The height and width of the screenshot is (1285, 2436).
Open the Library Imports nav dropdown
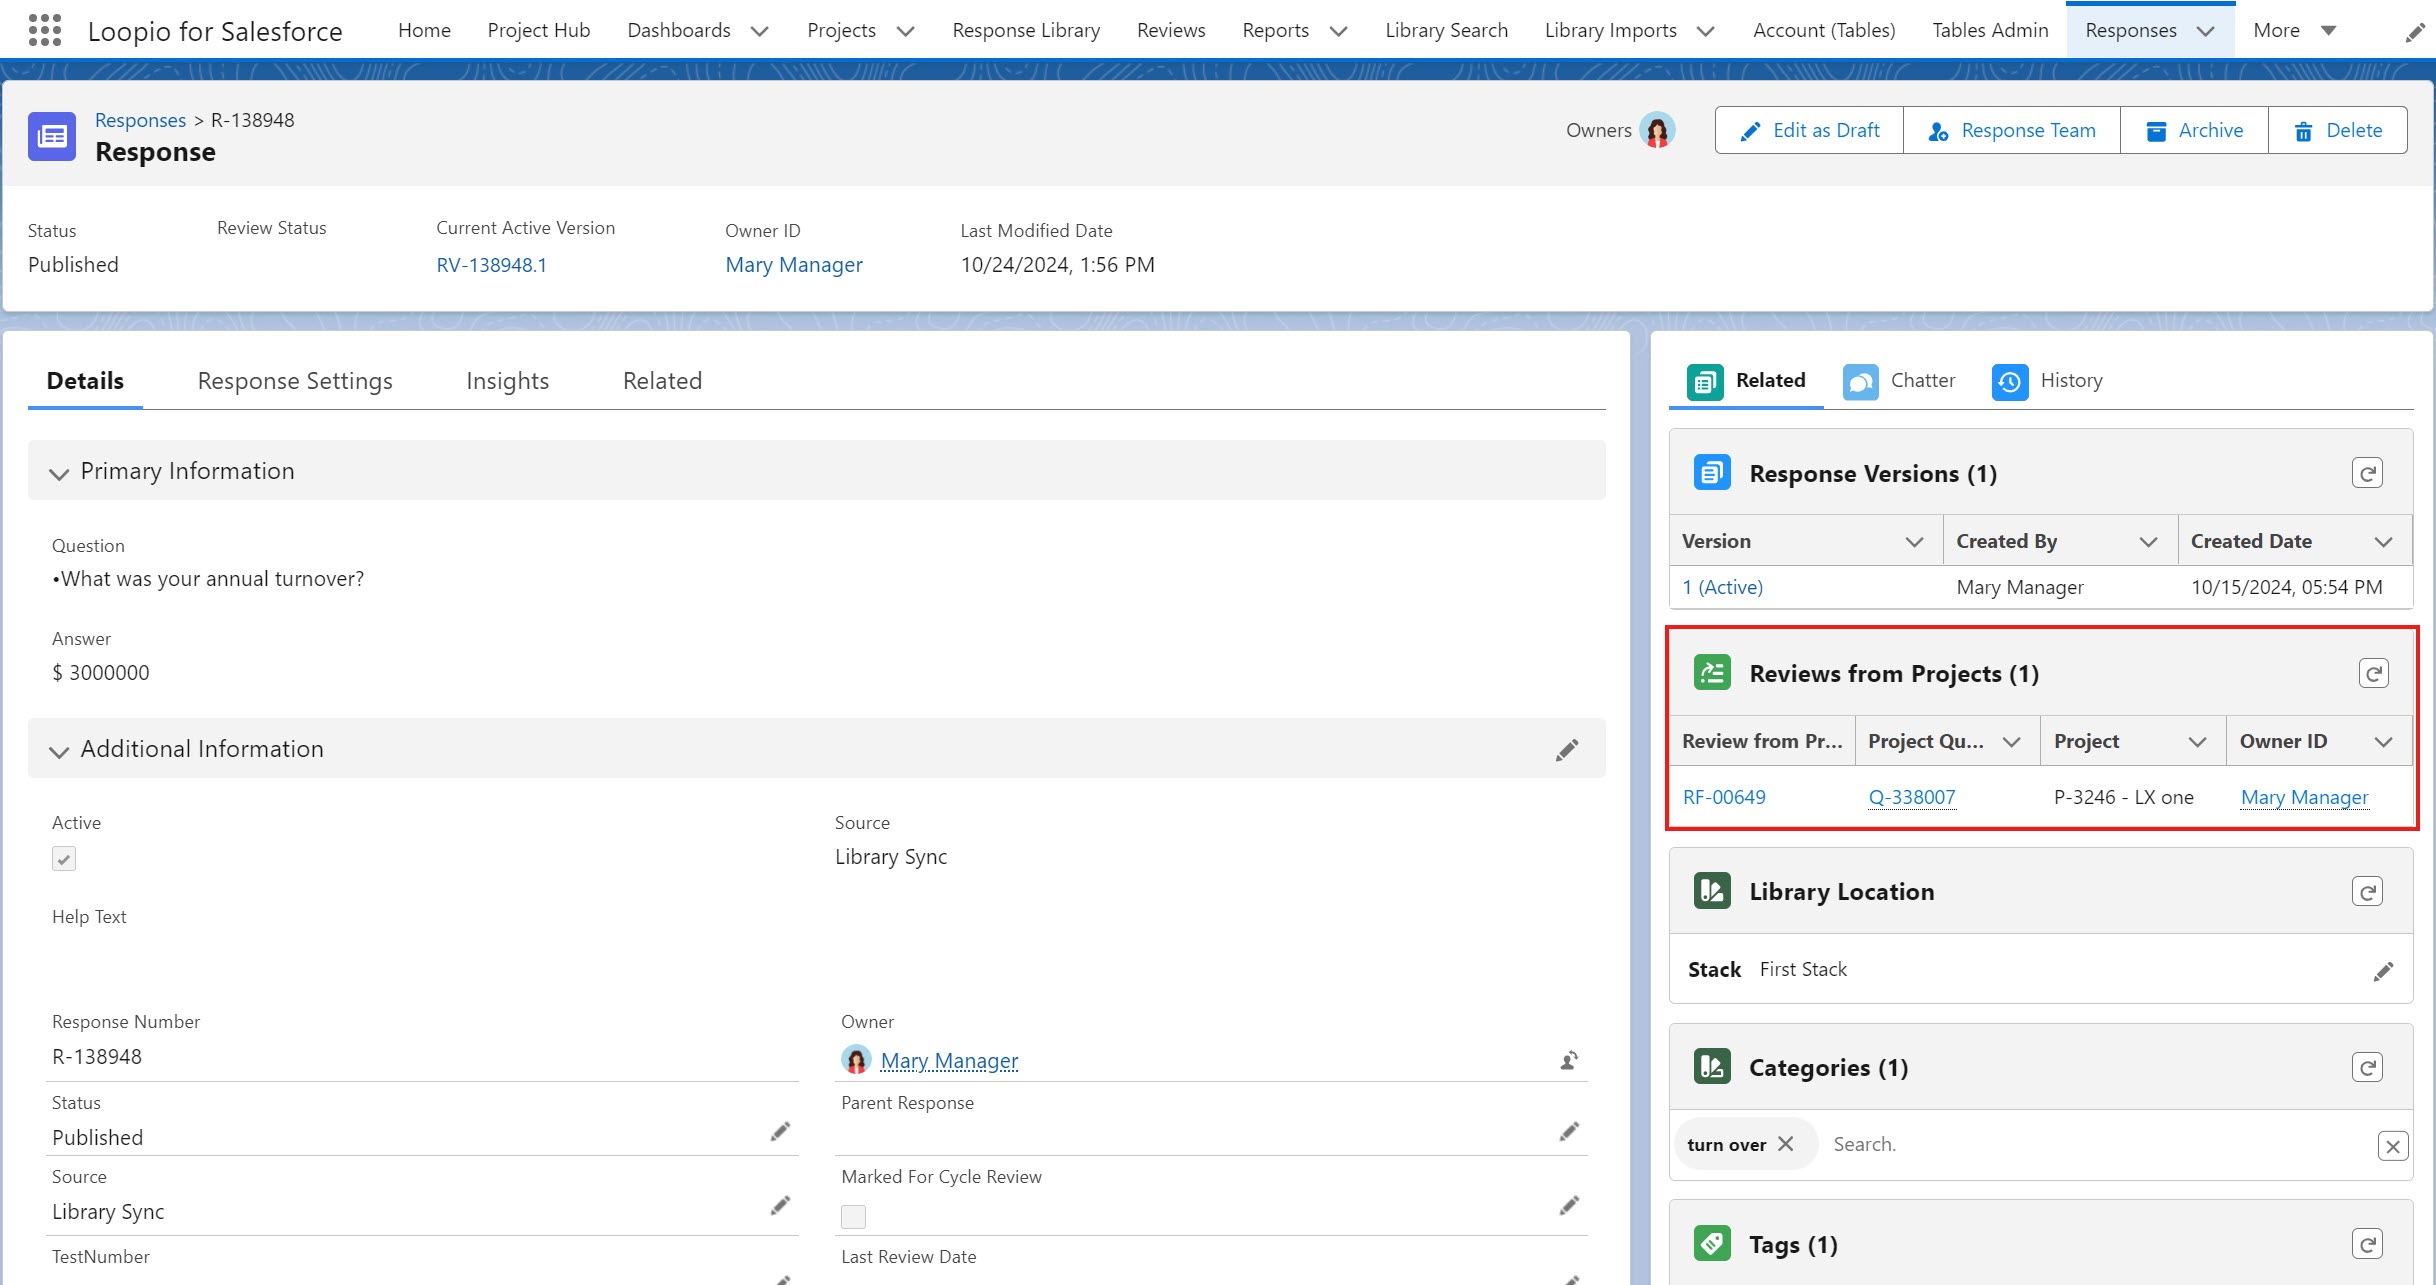point(1706,31)
